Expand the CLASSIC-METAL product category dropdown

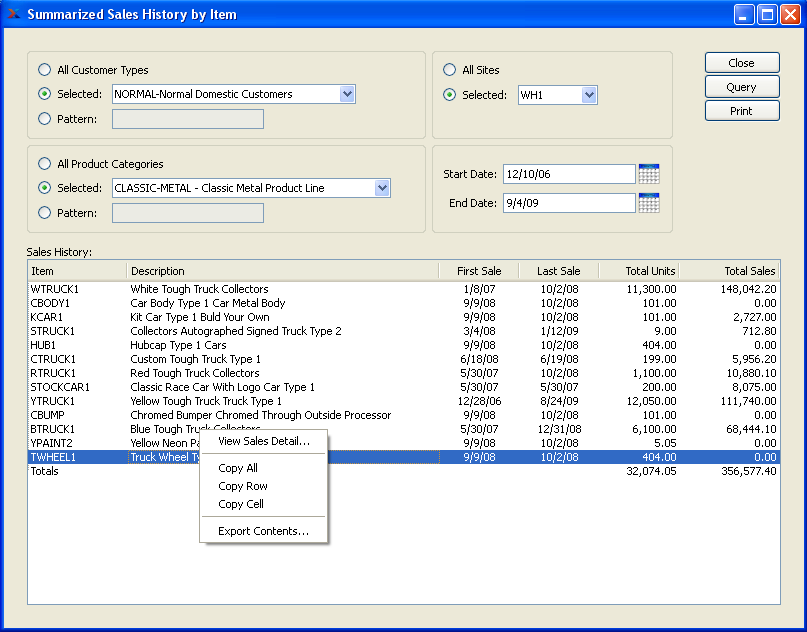(381, 188)
